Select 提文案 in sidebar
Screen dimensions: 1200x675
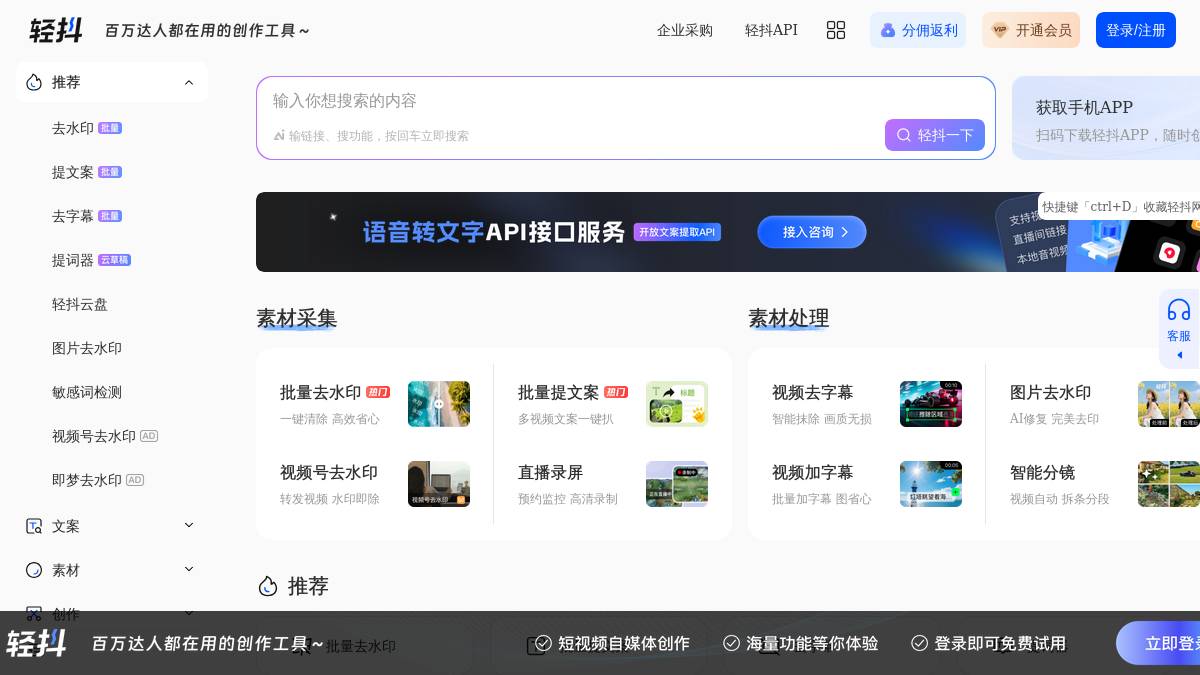(73, 172)
